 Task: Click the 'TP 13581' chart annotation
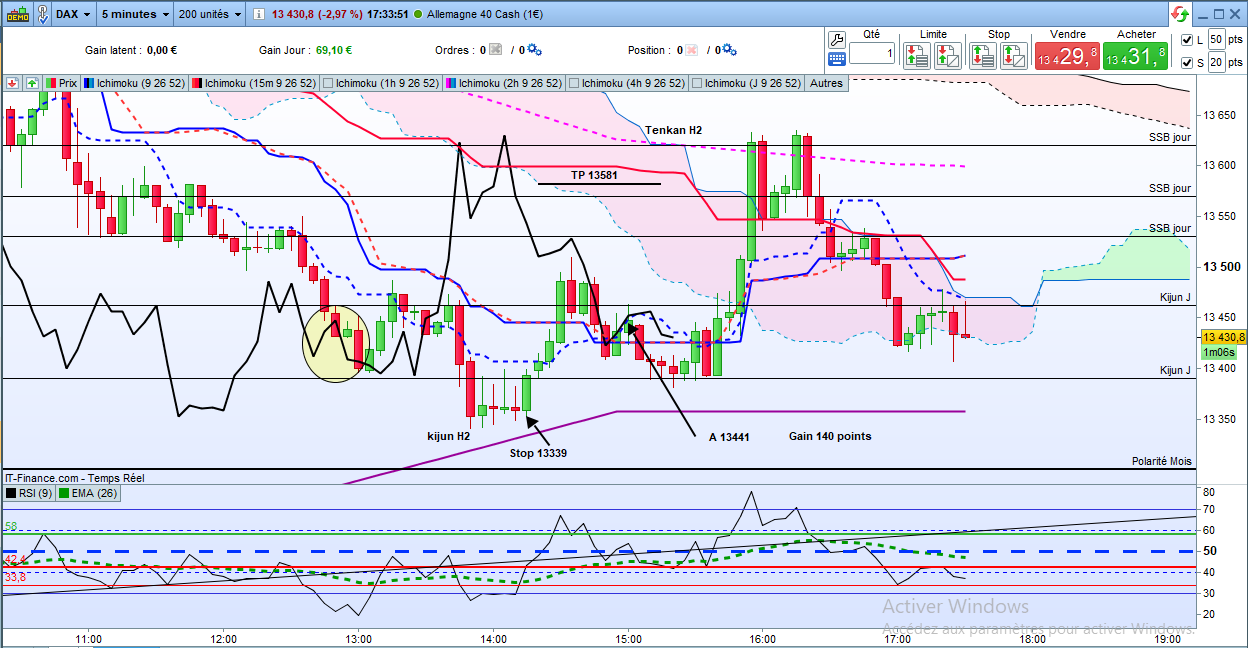(593, 175)
